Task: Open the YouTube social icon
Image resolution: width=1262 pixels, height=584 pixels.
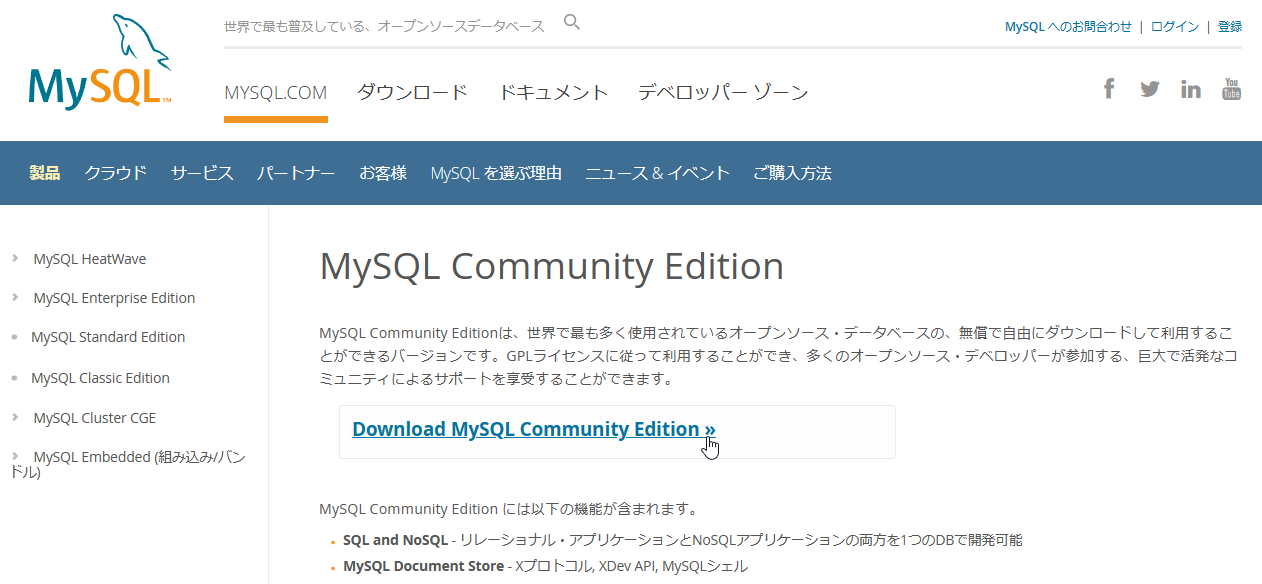Action: click(x=1231, y=89)
